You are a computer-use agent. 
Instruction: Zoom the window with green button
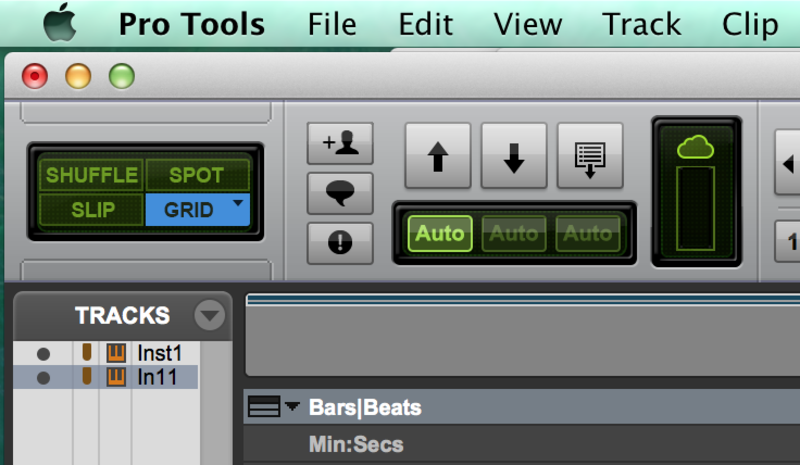(x=121, y=76)
